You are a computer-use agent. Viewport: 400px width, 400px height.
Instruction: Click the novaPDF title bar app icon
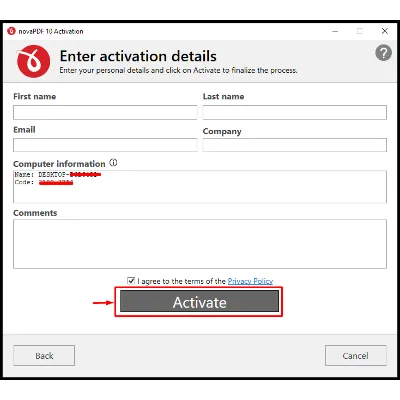click(11, 31)
